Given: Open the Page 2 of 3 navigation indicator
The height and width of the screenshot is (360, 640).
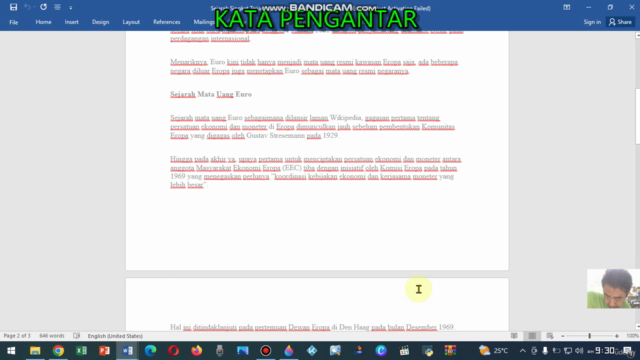Looking at the screenshot, I should (17, 336).
